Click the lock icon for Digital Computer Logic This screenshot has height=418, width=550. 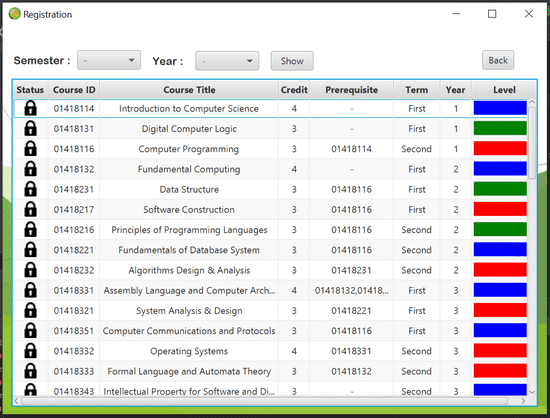31,128
